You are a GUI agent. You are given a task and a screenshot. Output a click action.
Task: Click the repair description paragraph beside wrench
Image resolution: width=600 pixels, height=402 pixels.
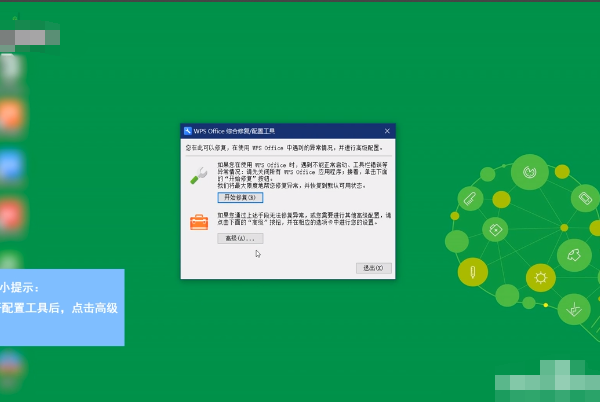(303, 175)
